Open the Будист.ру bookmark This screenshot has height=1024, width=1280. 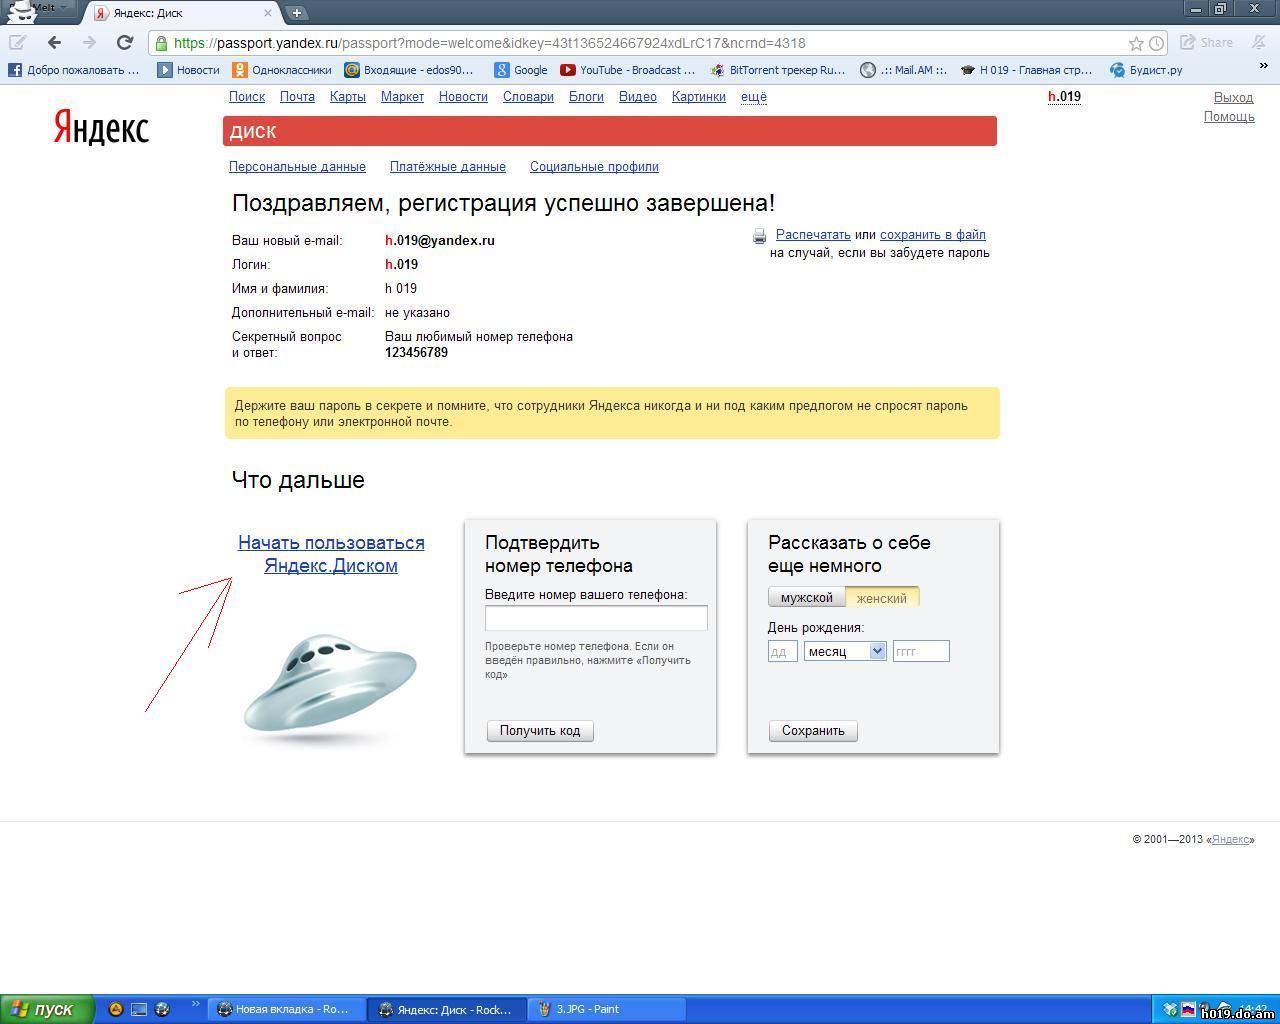(x=1146, y=70)
